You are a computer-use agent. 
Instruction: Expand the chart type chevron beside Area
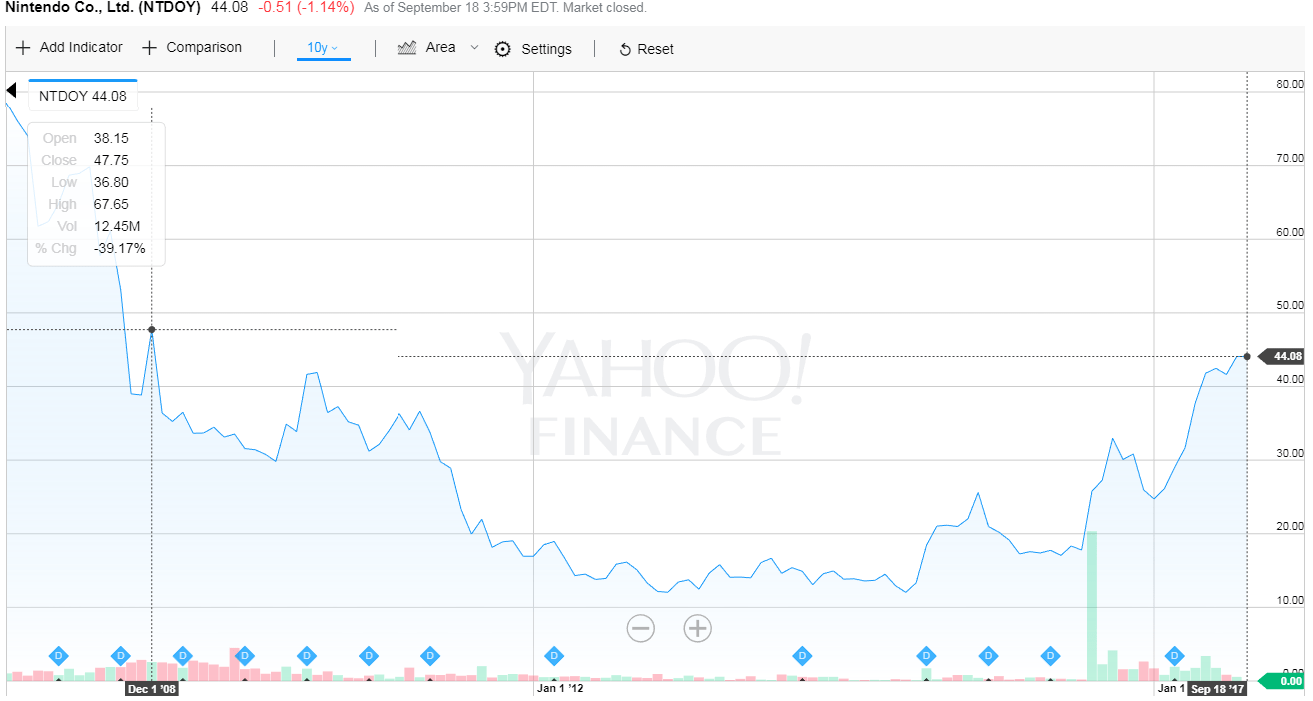[x=473, y=48]
